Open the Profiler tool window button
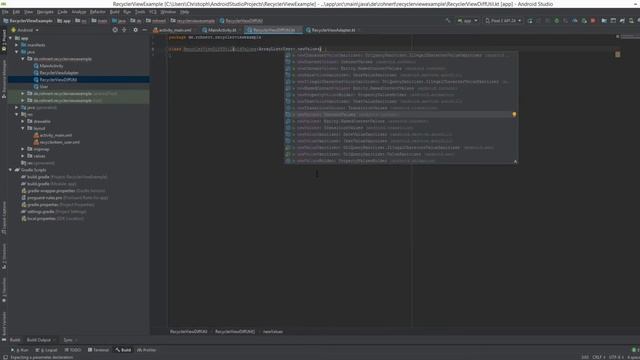The width and height of the screenshot is (640, 360). (x=147, y=350)
